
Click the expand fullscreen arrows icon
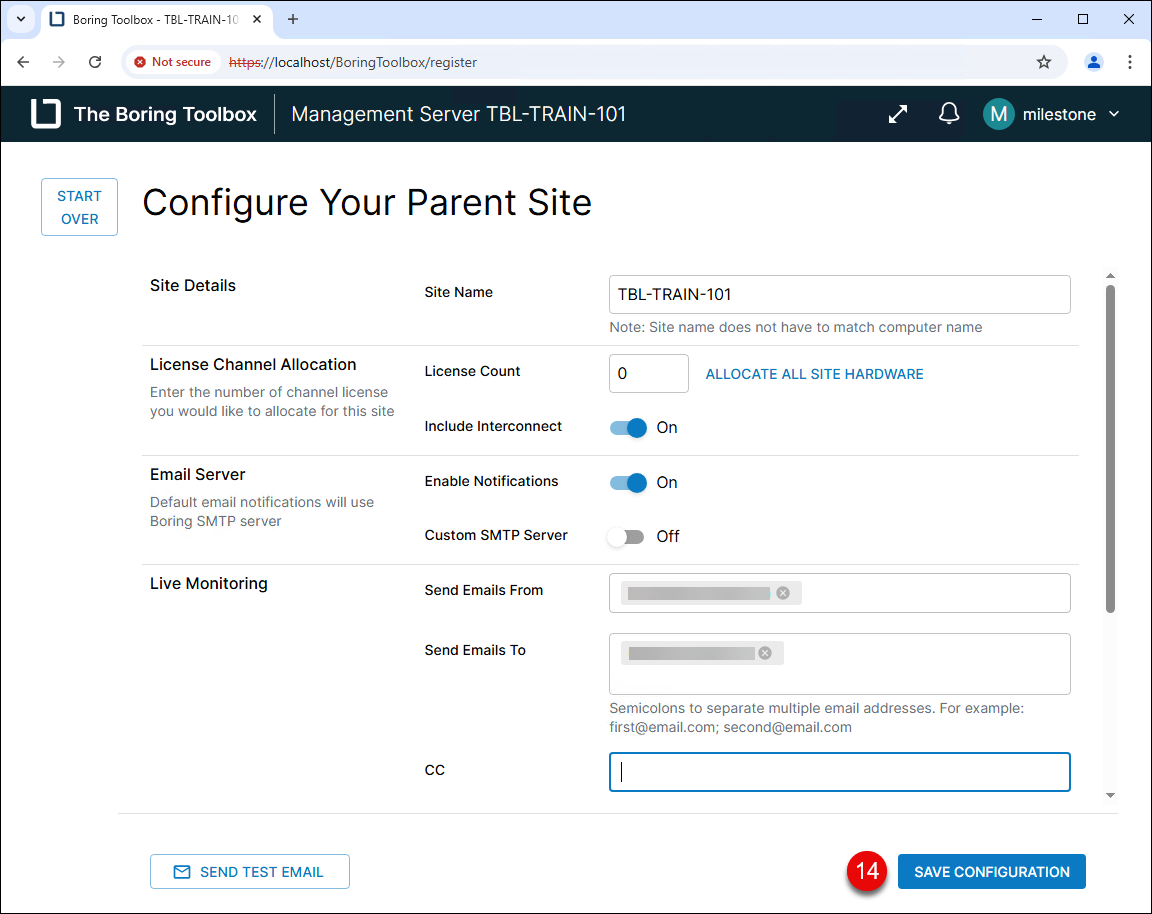[898, 114]
